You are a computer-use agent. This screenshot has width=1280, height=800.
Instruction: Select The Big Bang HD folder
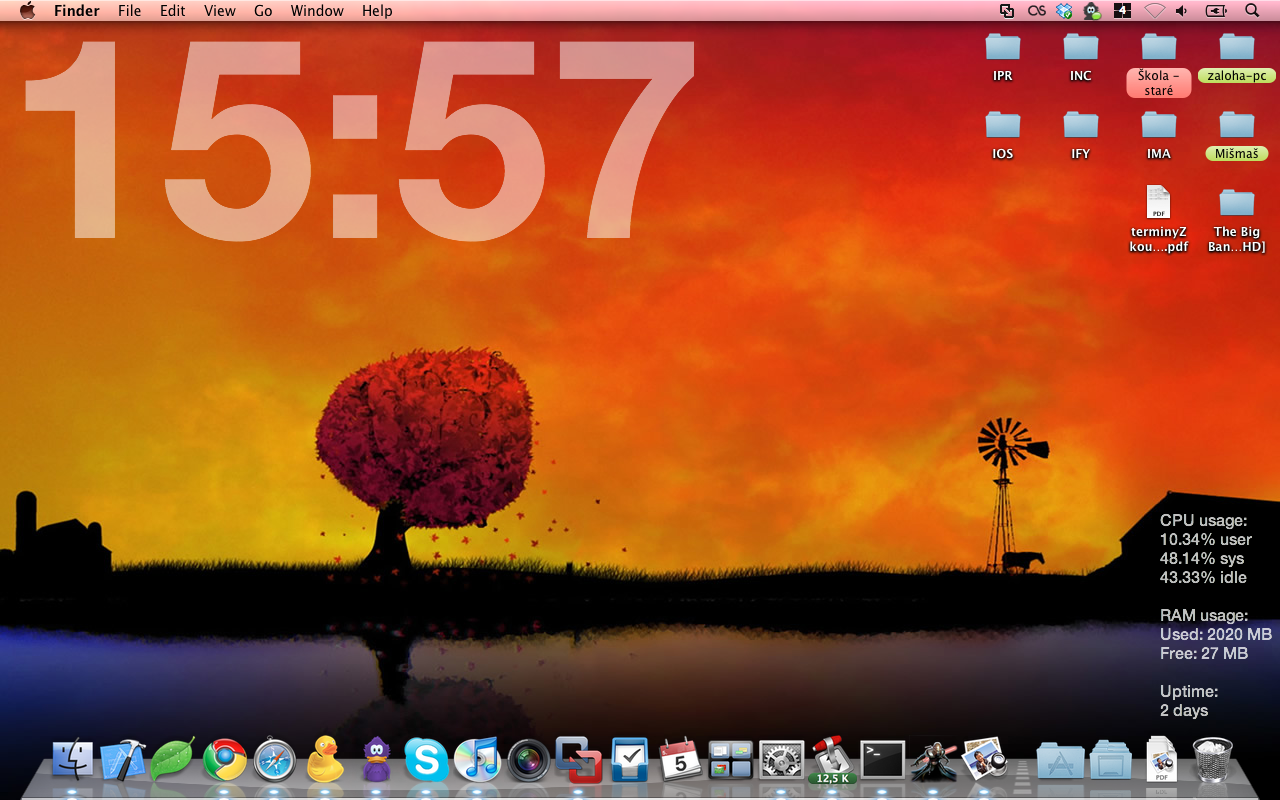1237,202
